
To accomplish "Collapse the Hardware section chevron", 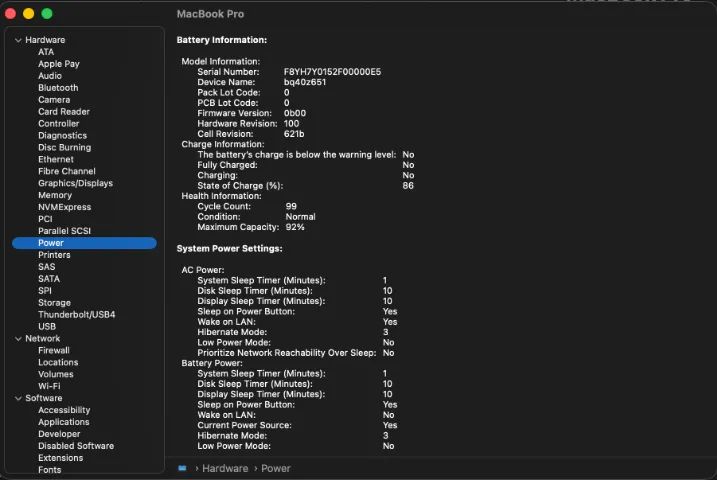I will pyautogui.click(x=18, y=40).
